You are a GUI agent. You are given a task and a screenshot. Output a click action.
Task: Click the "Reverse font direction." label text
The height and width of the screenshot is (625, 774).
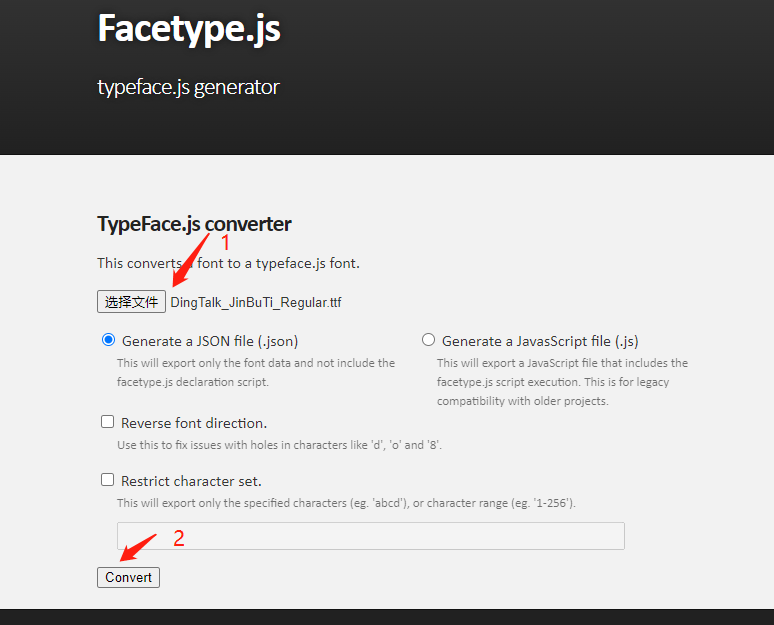pos(194,423)
